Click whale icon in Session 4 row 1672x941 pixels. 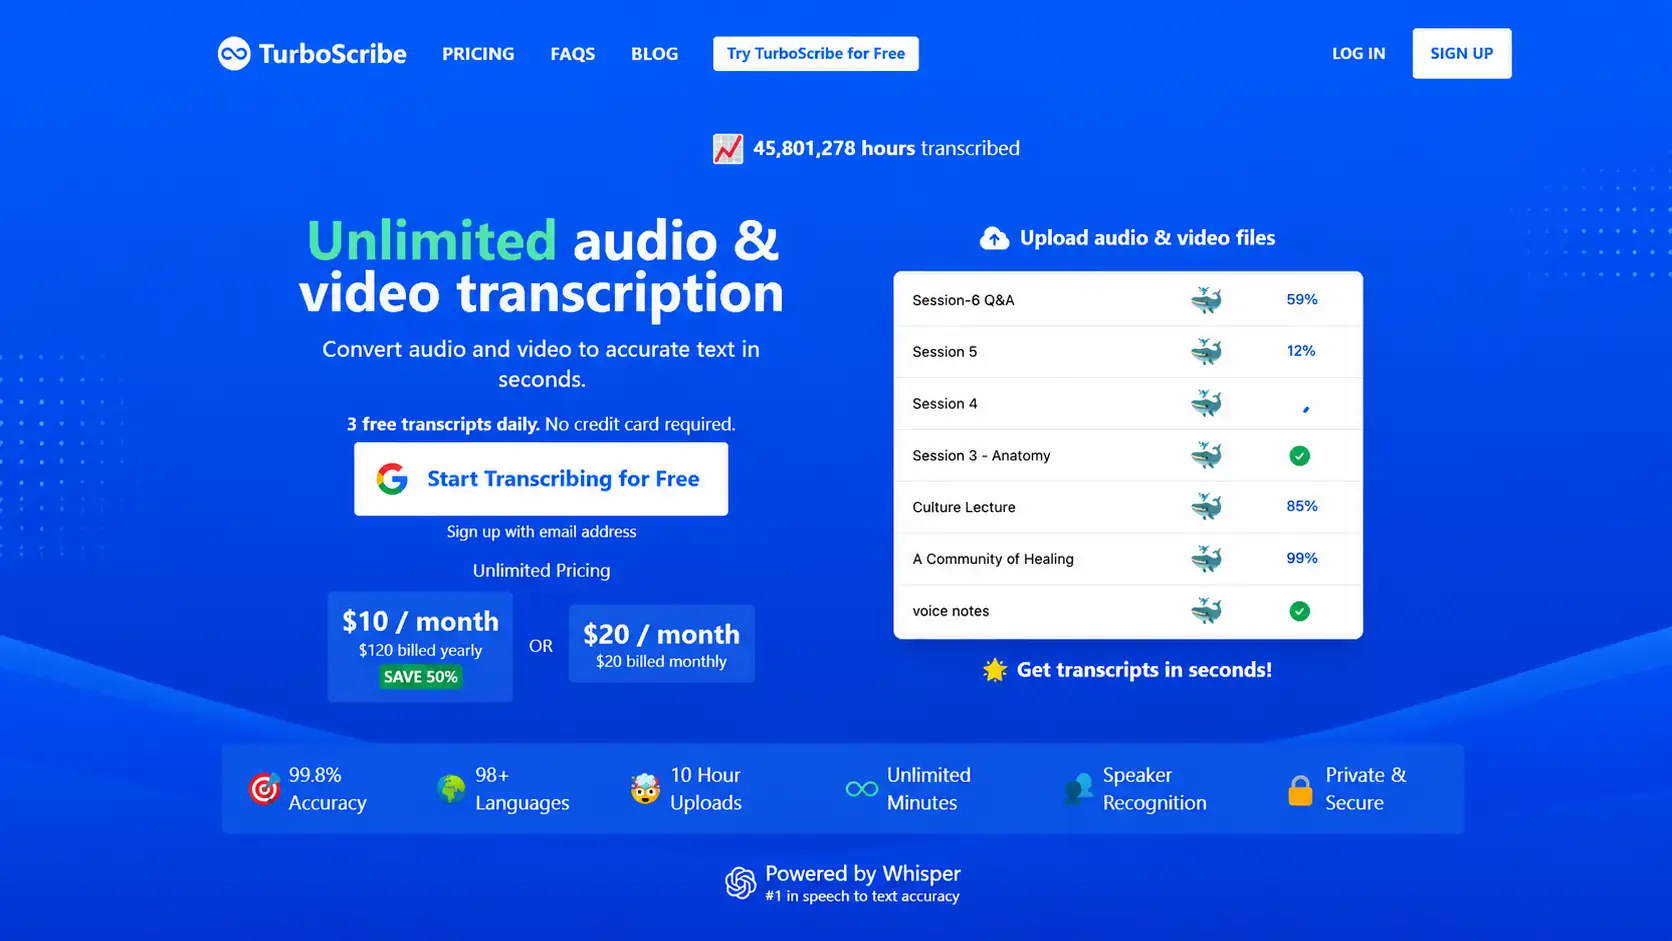(1206, 403)
